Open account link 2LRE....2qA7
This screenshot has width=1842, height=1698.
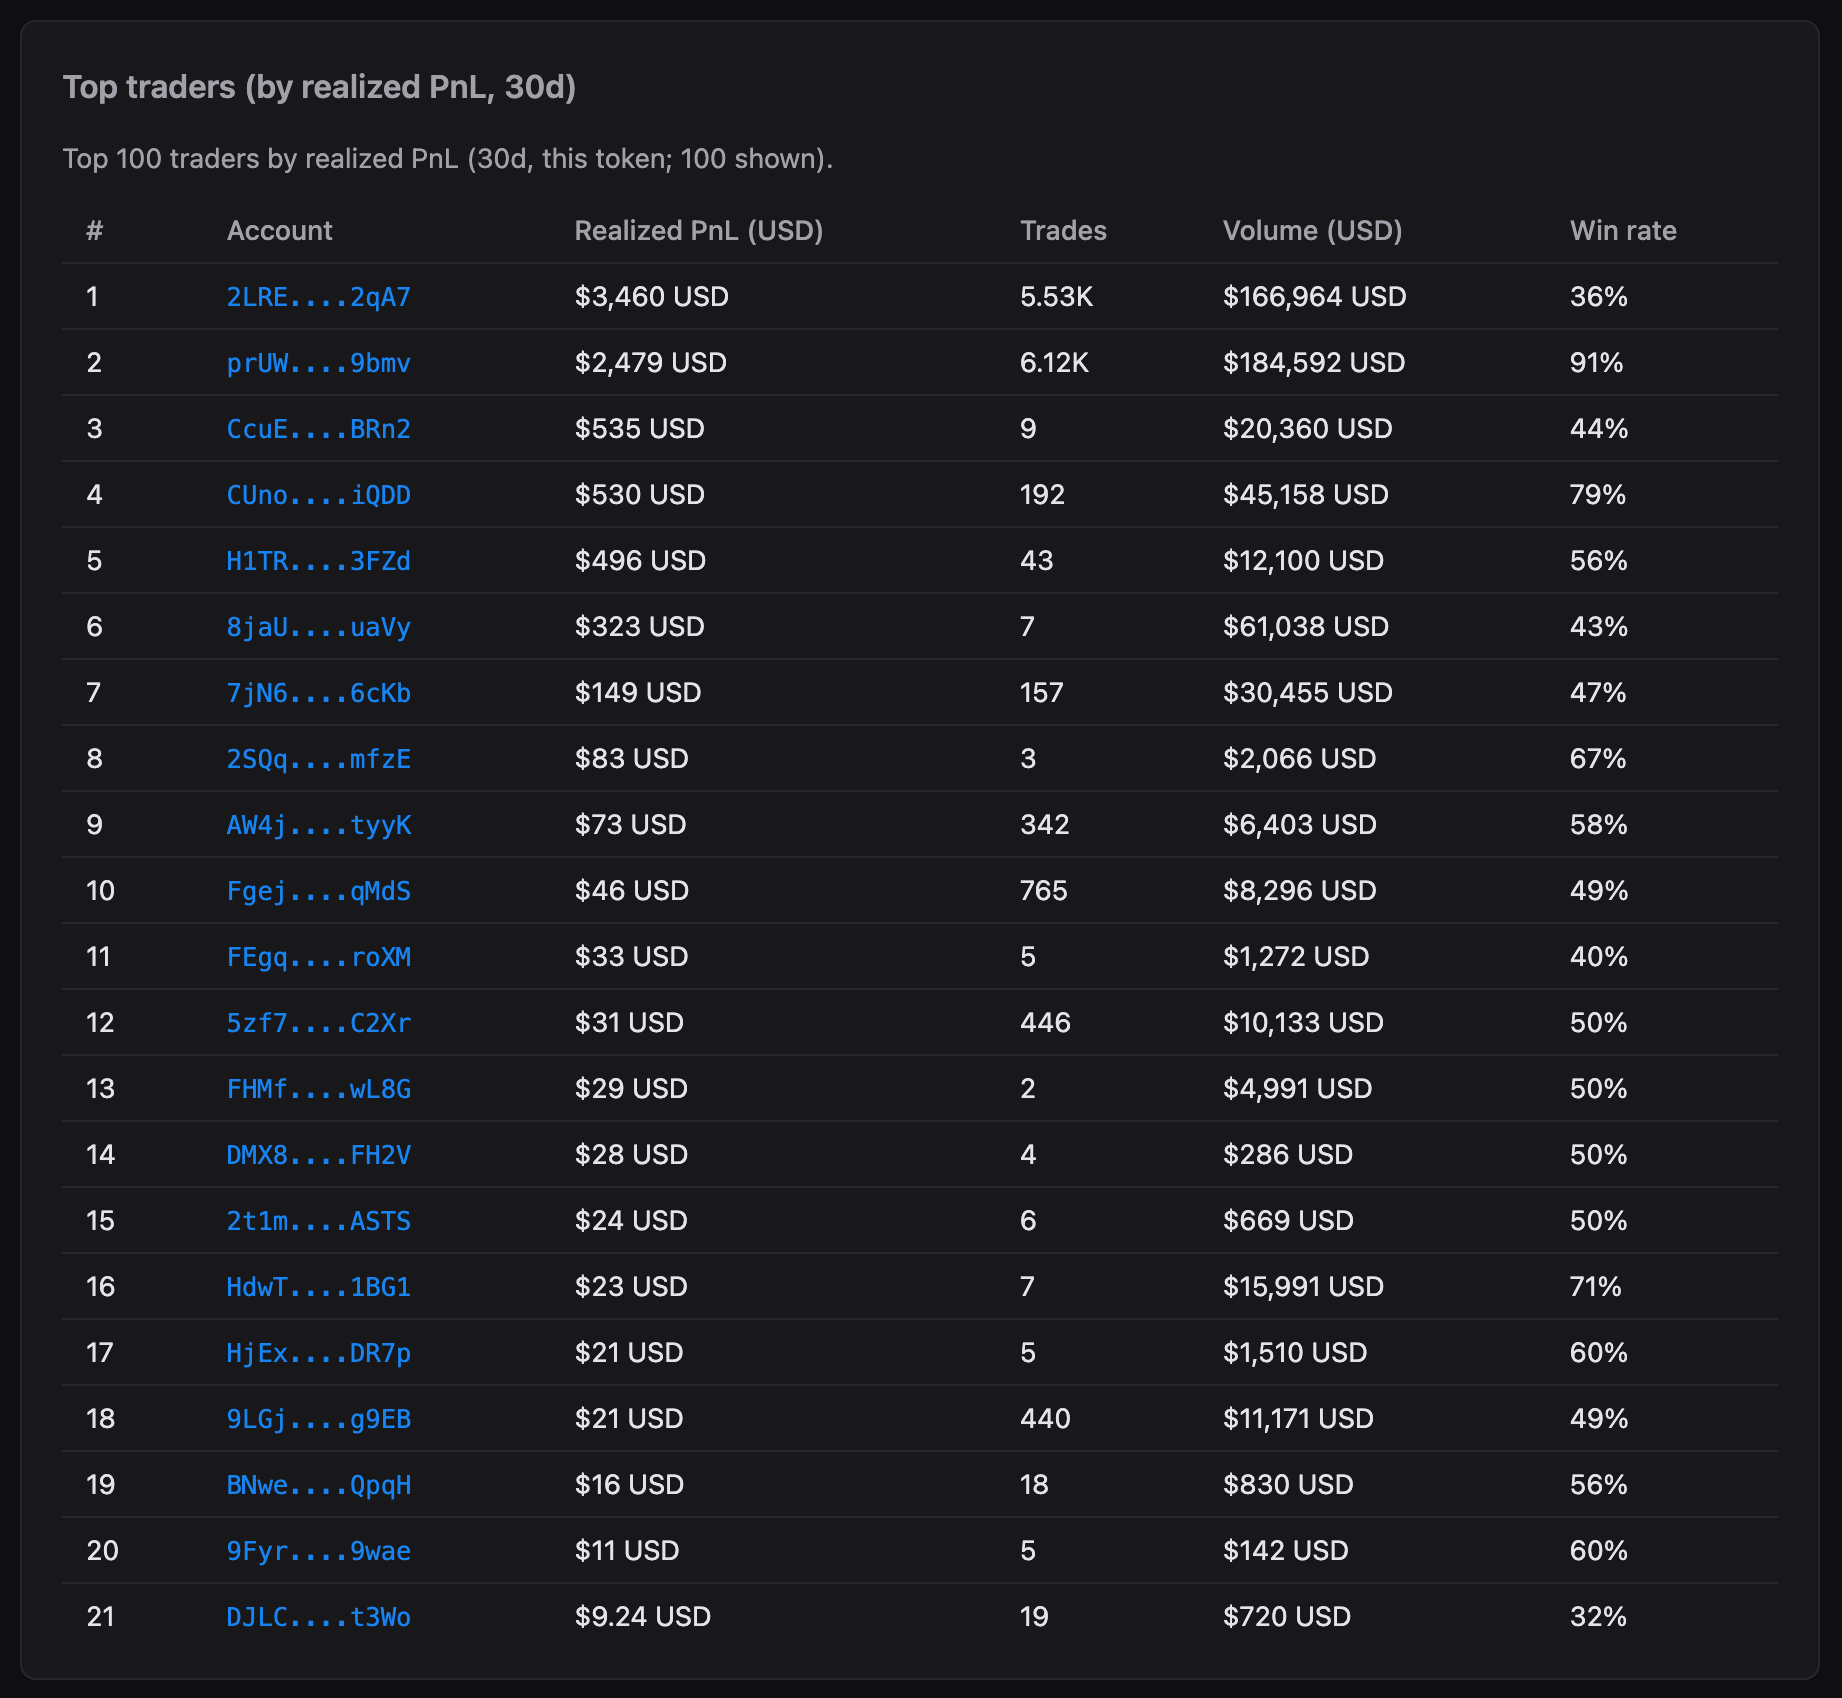(x=318, y=297)
